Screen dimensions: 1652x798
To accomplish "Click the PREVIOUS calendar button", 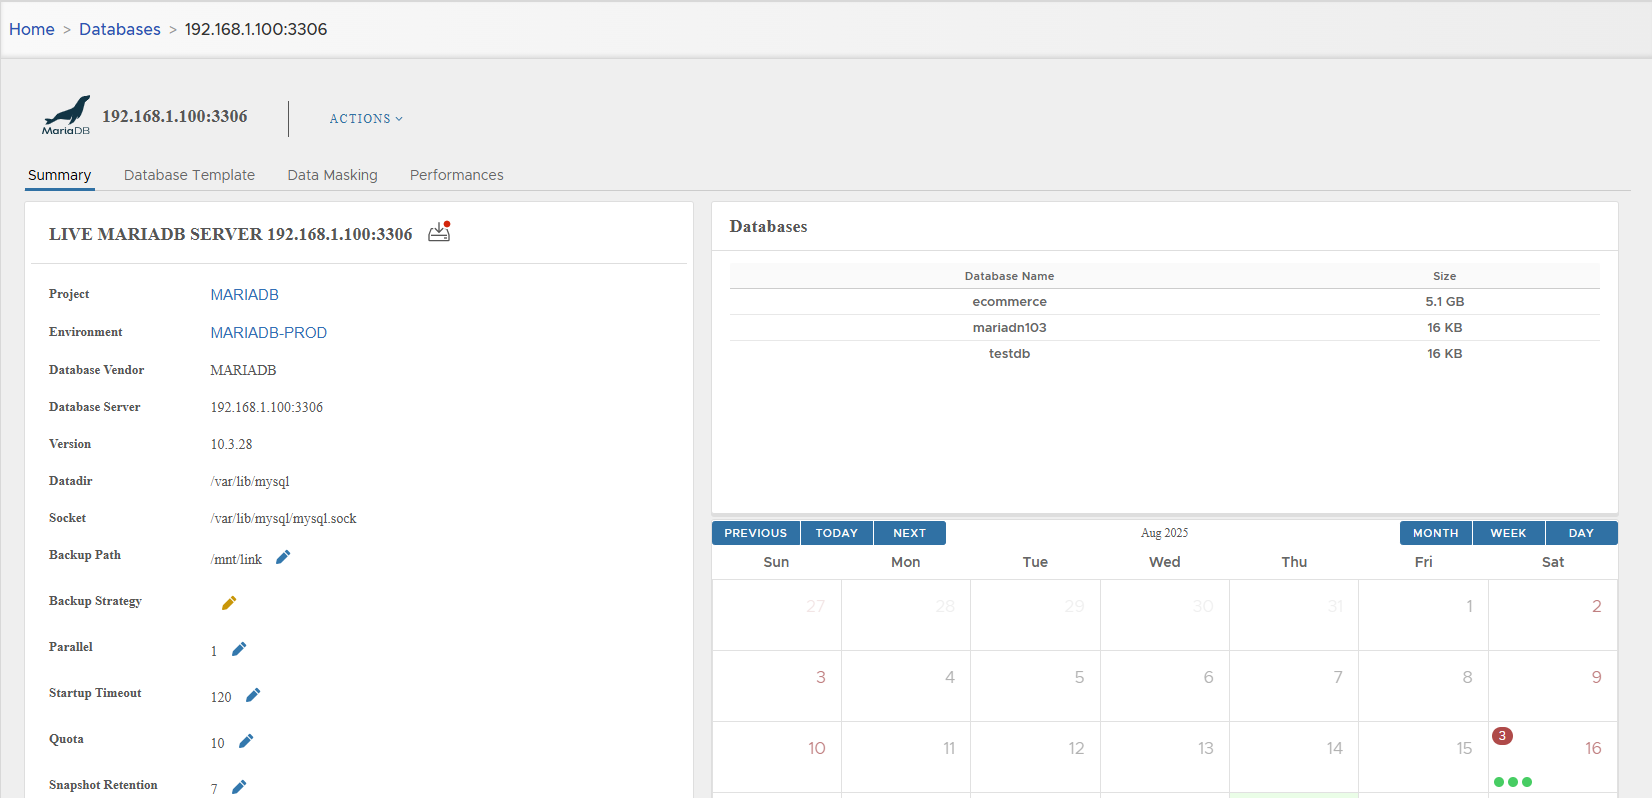I will tap(756, 533).
